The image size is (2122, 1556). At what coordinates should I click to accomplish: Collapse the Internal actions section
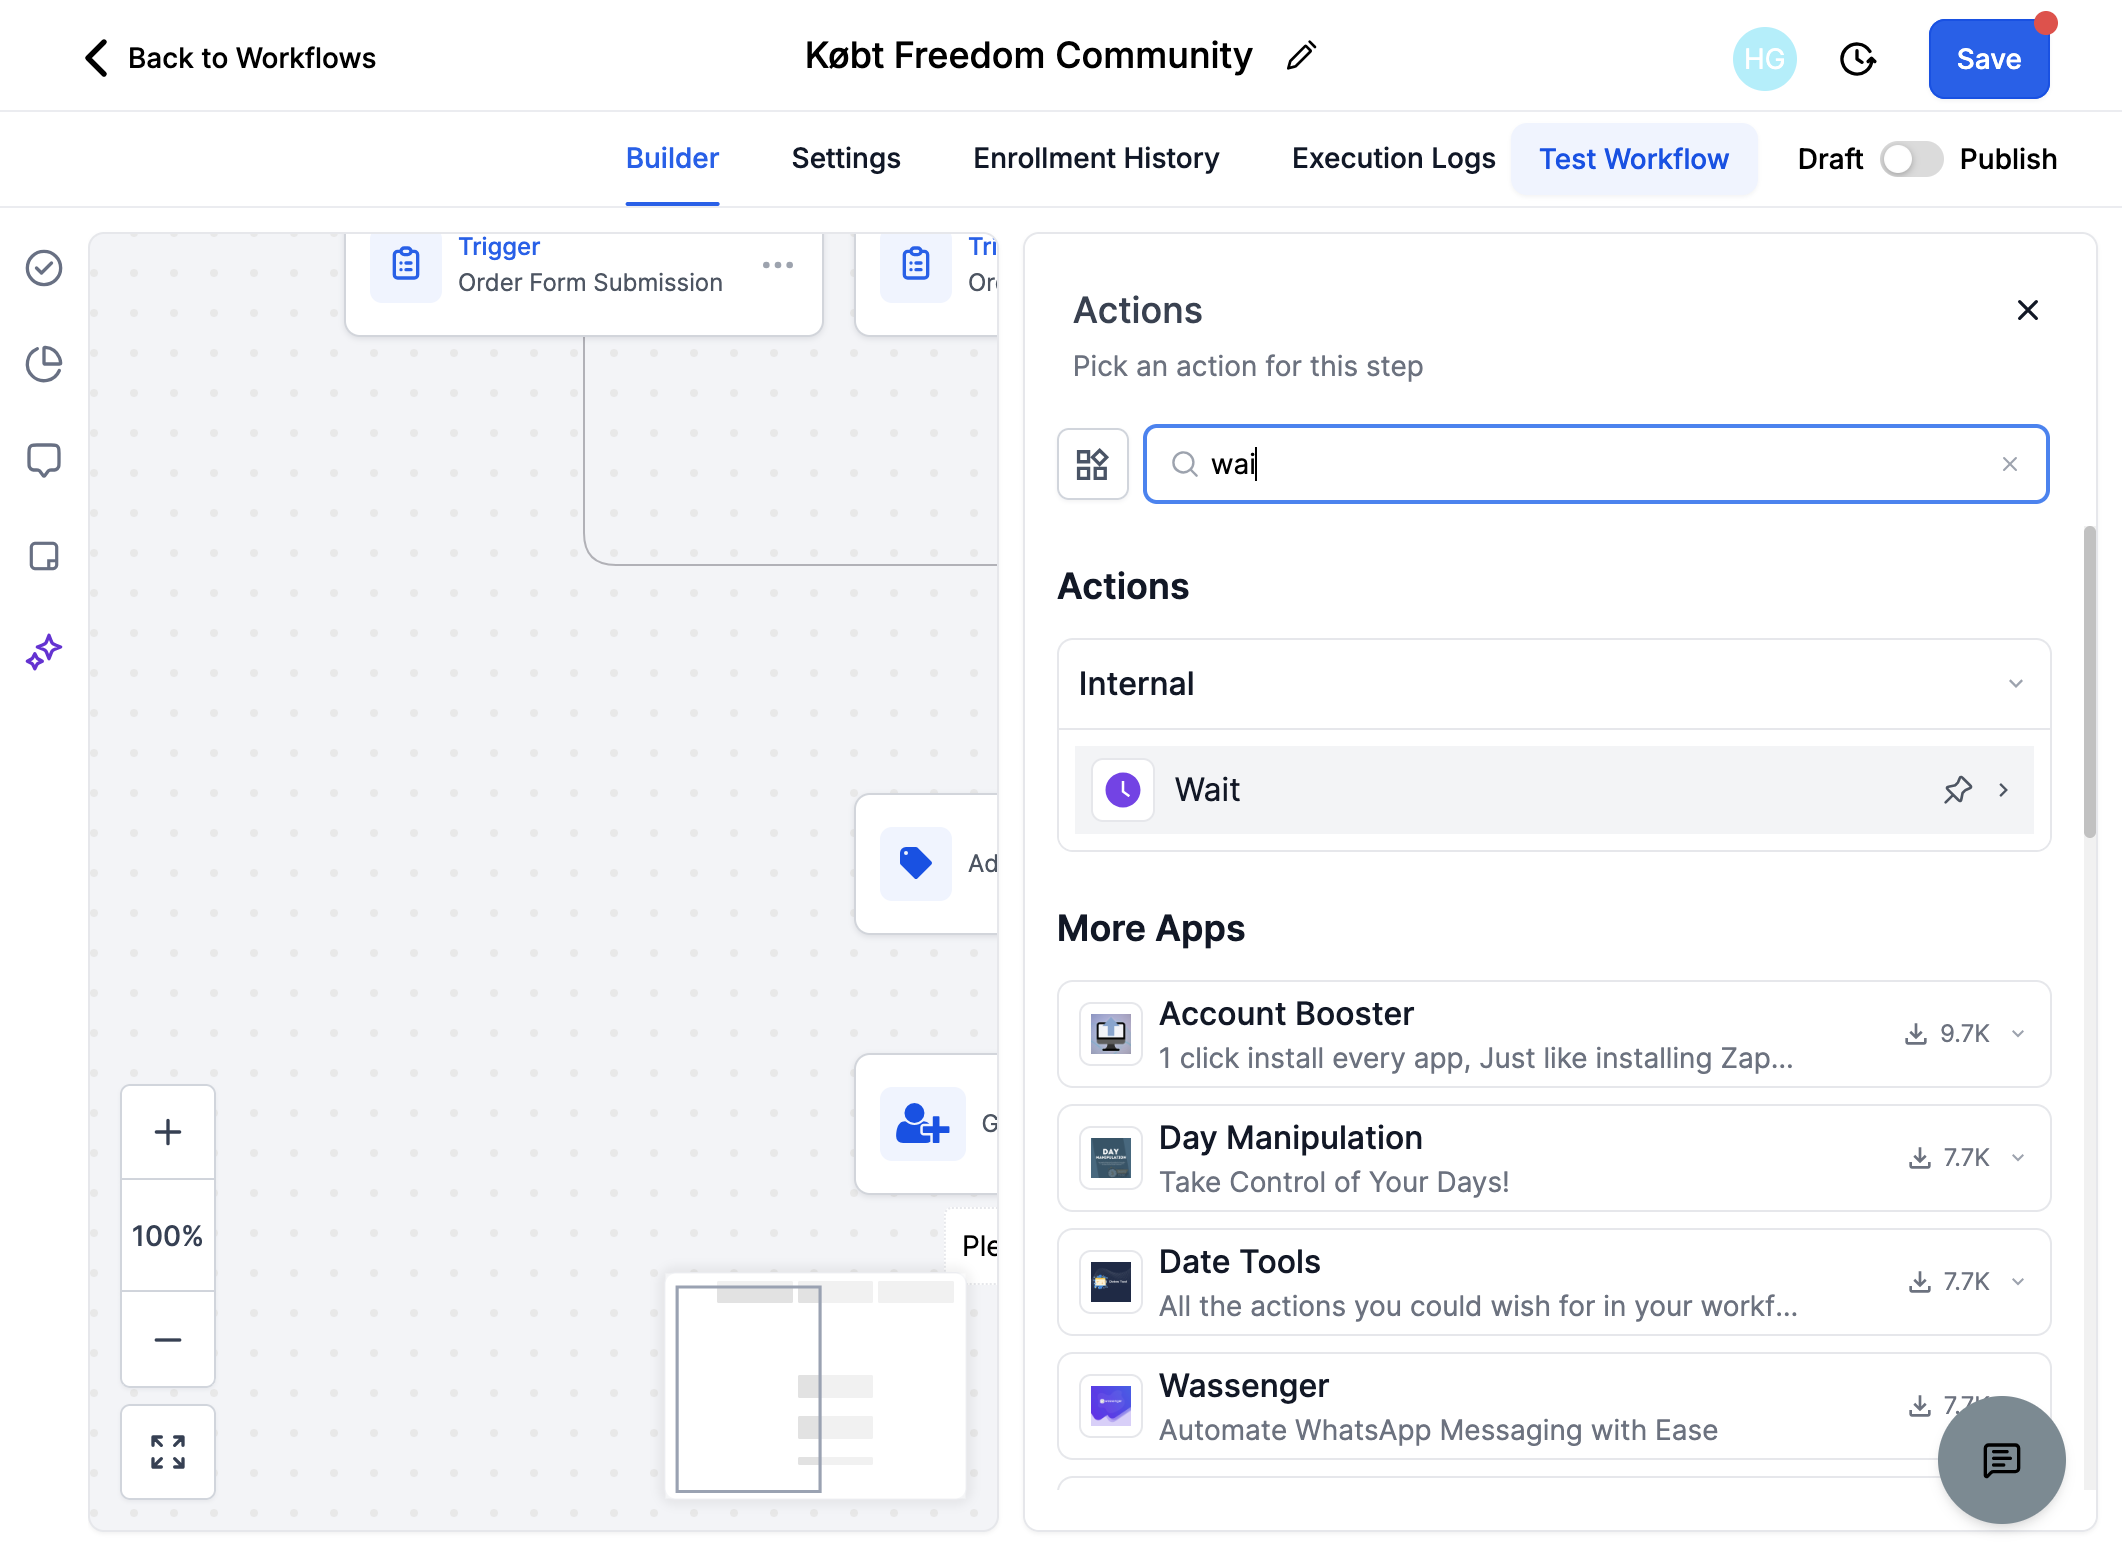click(2016, 684)
